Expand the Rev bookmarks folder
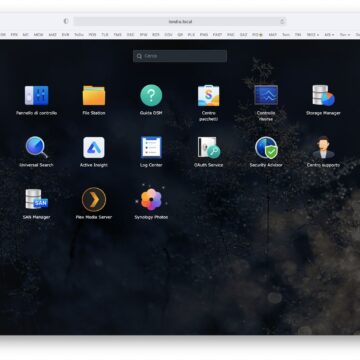Image resolution: width=360 pixels, height=360 pixels. coord(344,35)
